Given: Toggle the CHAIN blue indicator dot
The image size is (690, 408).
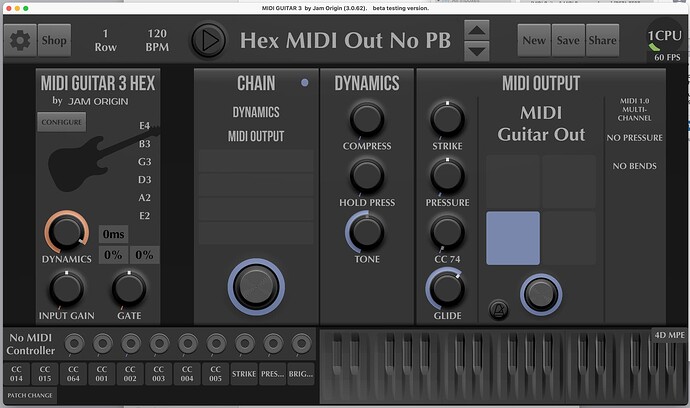Looking at the screenshot, I should click(x=305, y=83).
